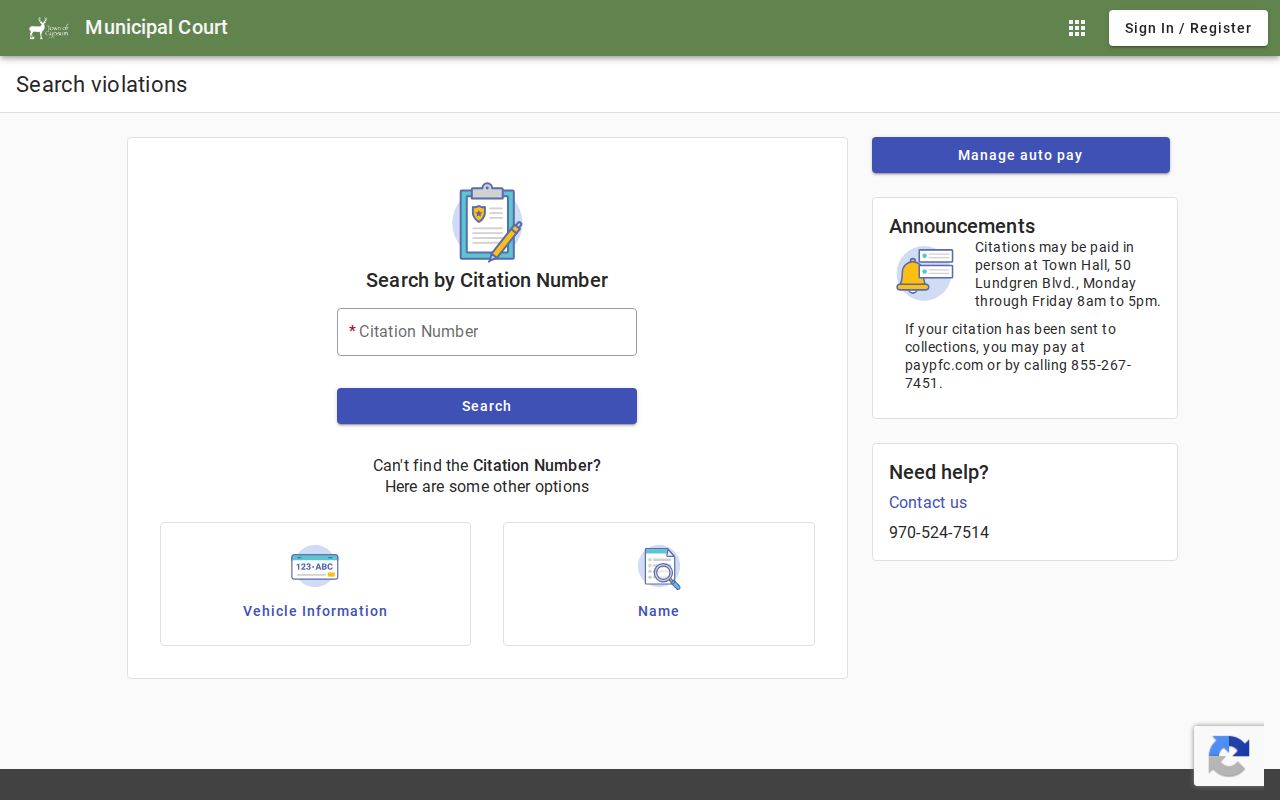The height and width of the screenshot is (800, 1280).
Task: Click the "Can't find the Citation Number?" text
Action: pyautogui.click(x=487, y=465)
